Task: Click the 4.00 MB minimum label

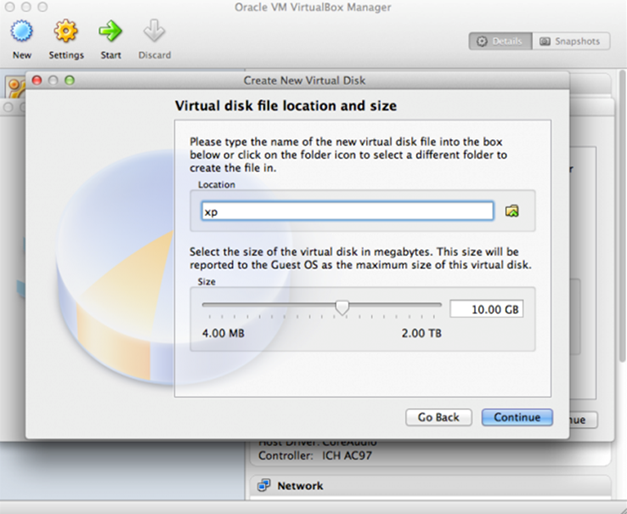Action: point(223,333)
